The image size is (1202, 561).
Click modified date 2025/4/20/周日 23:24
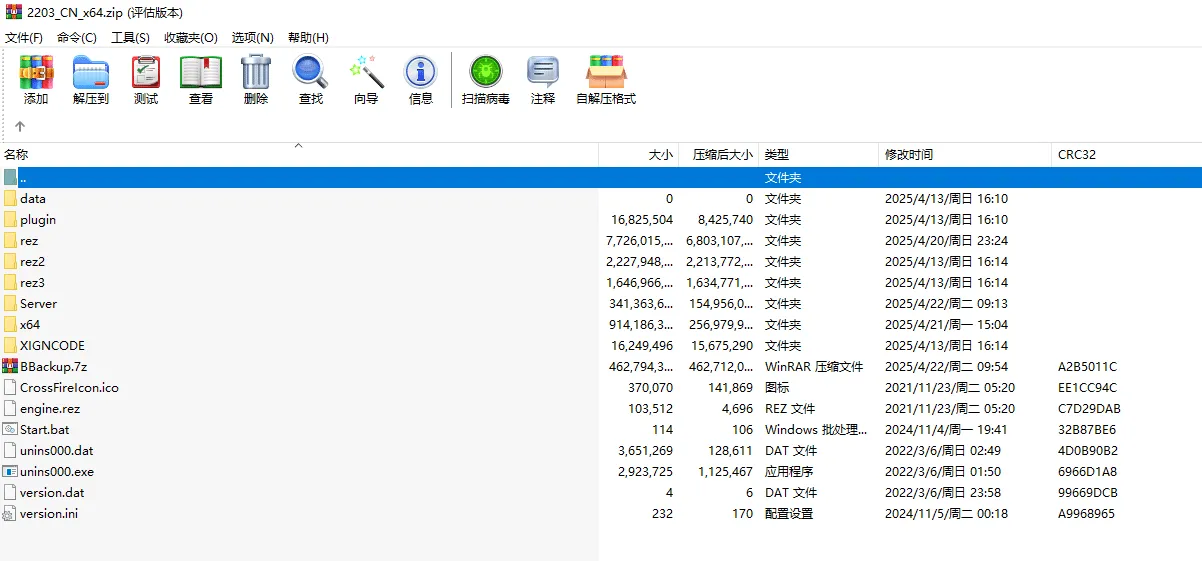946,240
